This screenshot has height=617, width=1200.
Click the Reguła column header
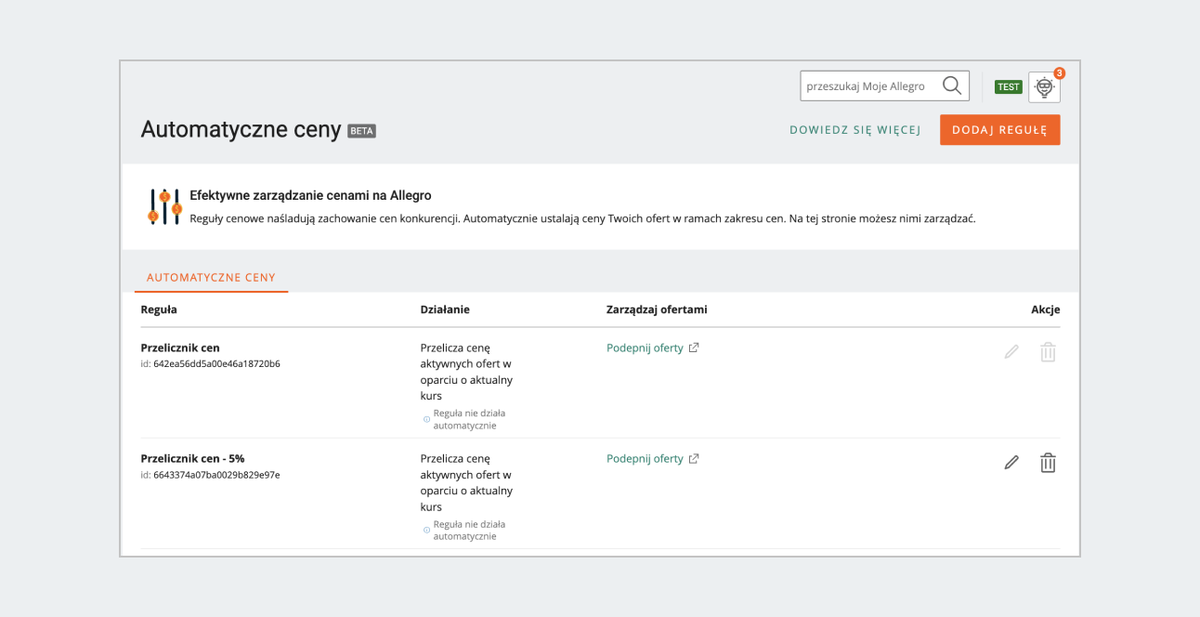point(159,310)
